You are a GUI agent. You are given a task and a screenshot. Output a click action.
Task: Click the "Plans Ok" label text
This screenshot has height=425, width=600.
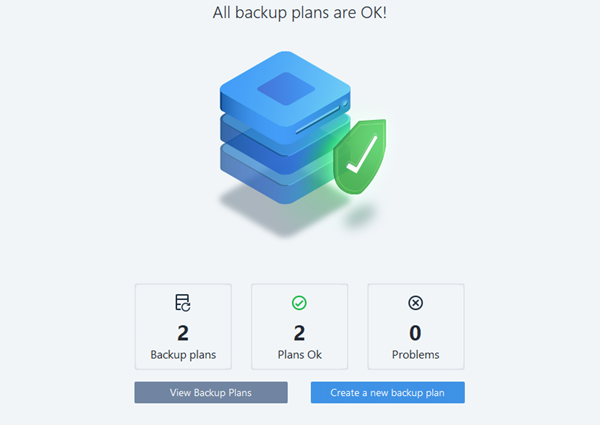tap(299, 354)
